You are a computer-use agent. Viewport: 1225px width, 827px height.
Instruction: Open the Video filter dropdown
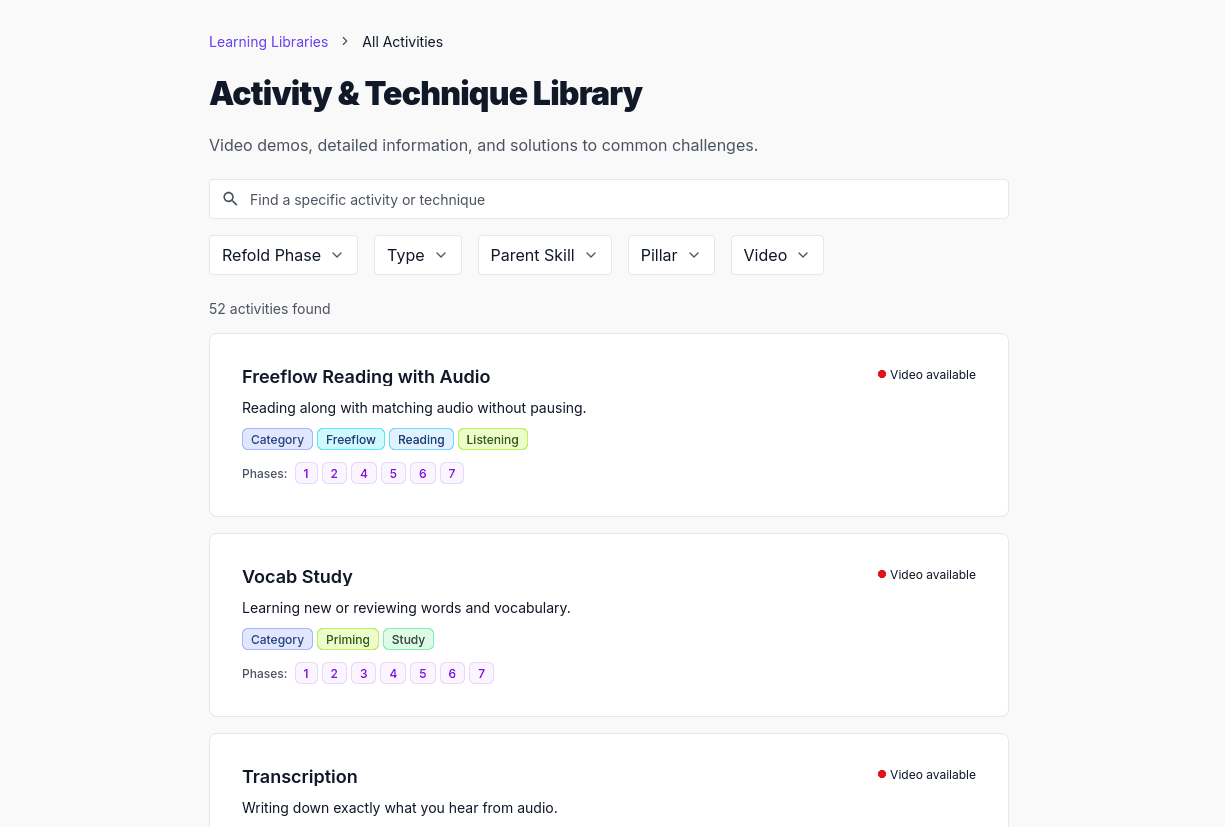[777, 255]
